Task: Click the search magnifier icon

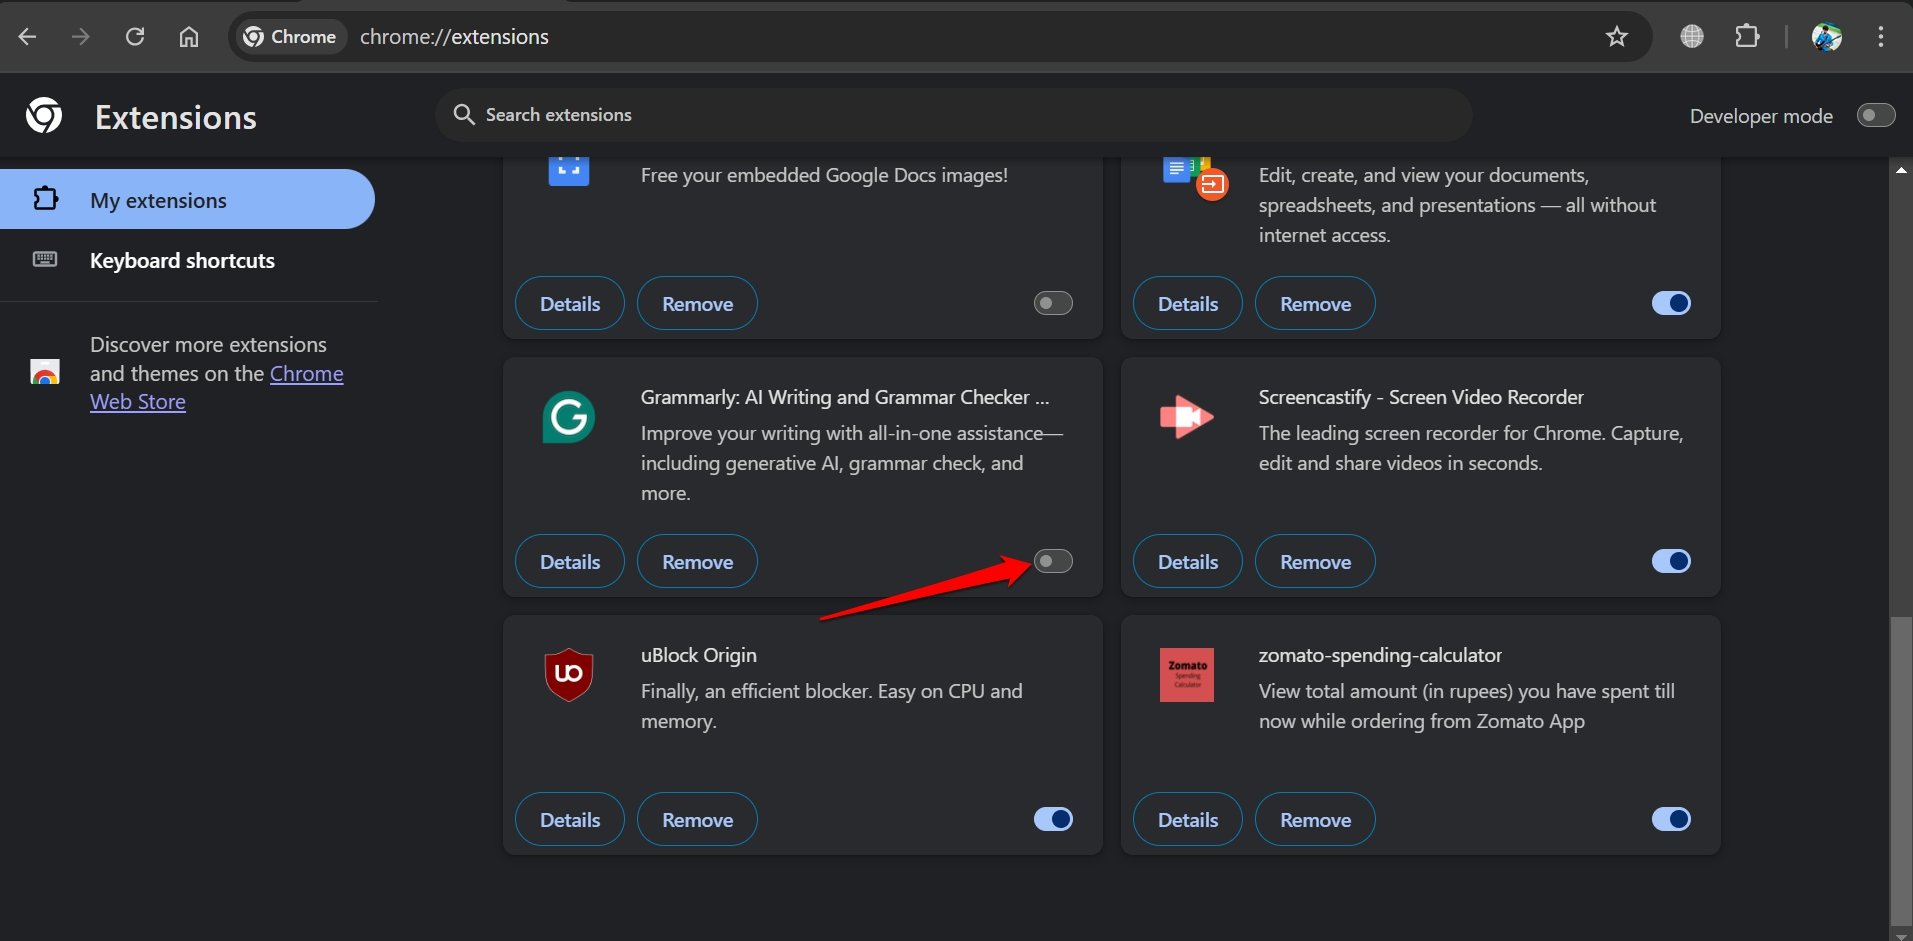Action: [x=464, y=115]
